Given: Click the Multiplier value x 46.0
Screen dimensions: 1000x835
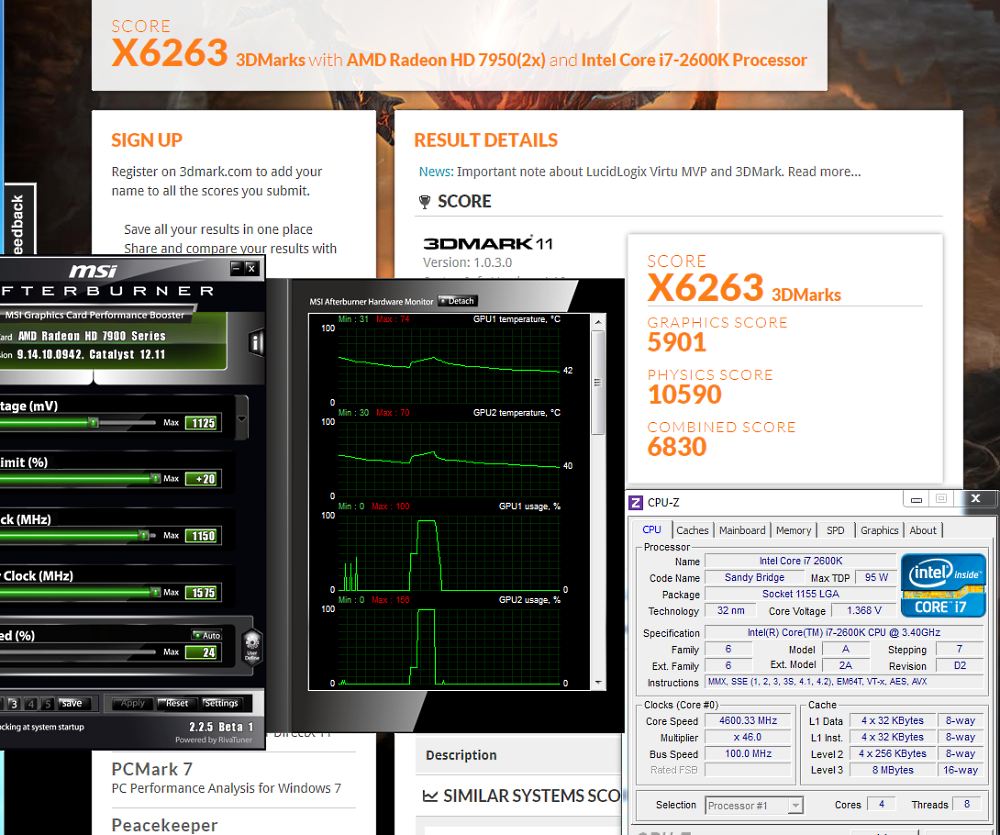Looking at the screenshot, I should 748,737.
